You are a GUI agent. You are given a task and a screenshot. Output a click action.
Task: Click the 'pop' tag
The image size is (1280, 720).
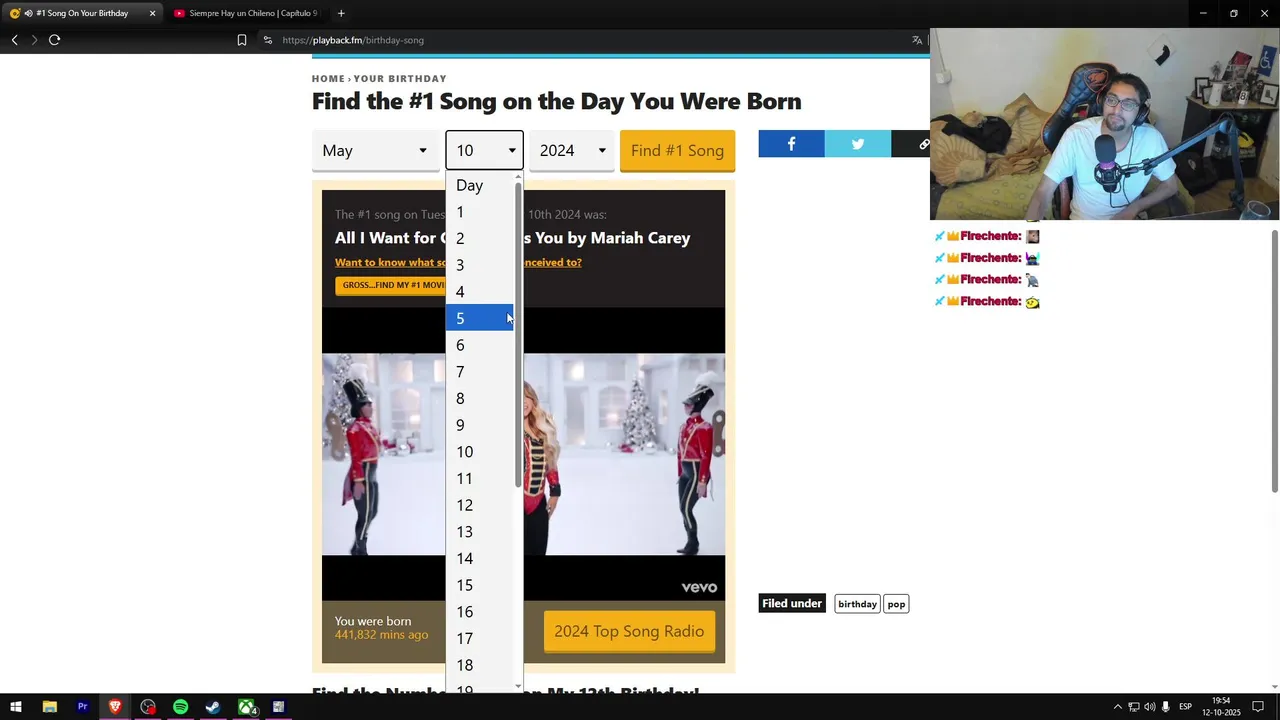[896, 604]
